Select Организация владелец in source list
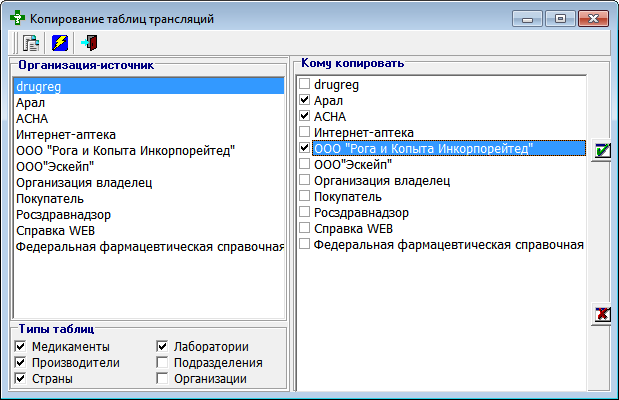The width and height of the screenshot is (619, 400). click(149, 182)
